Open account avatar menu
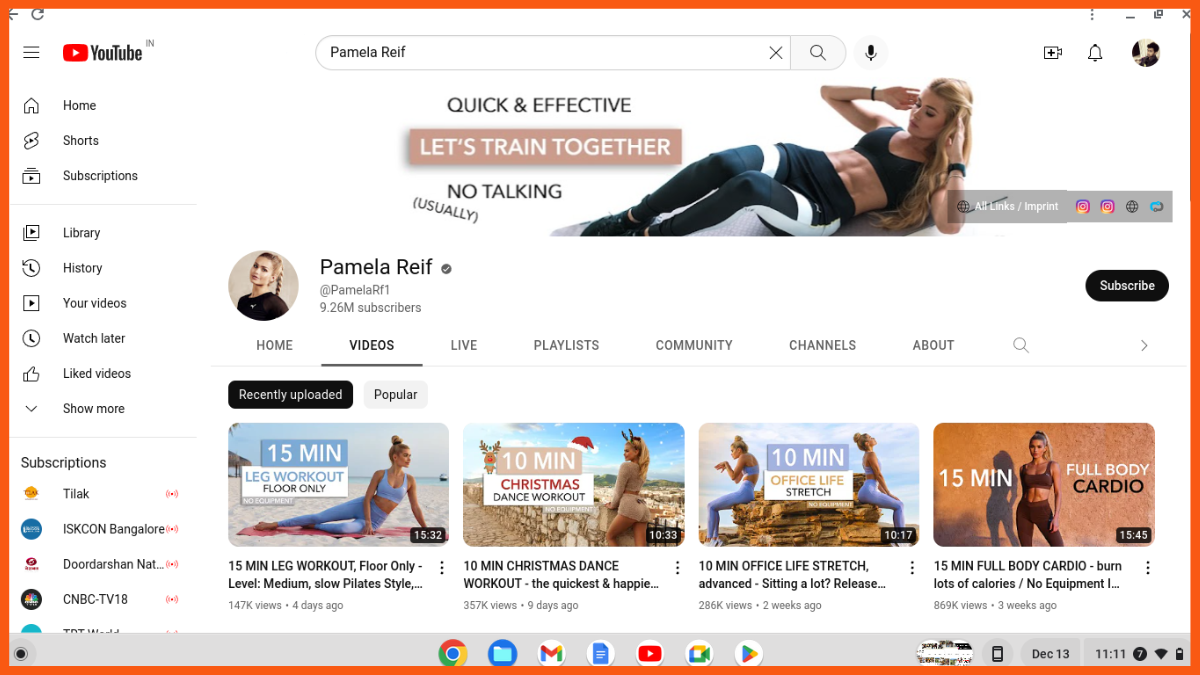This screenshot has height=675, width=1200. click(1145, 53)
